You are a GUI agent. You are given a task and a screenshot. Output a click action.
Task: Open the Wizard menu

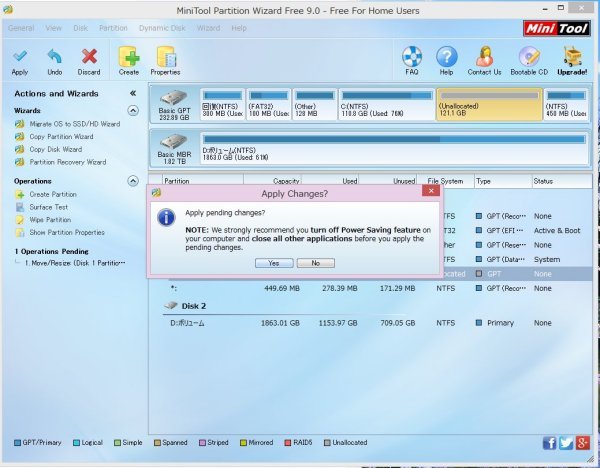pyautogui.click(x=209, y=28)
